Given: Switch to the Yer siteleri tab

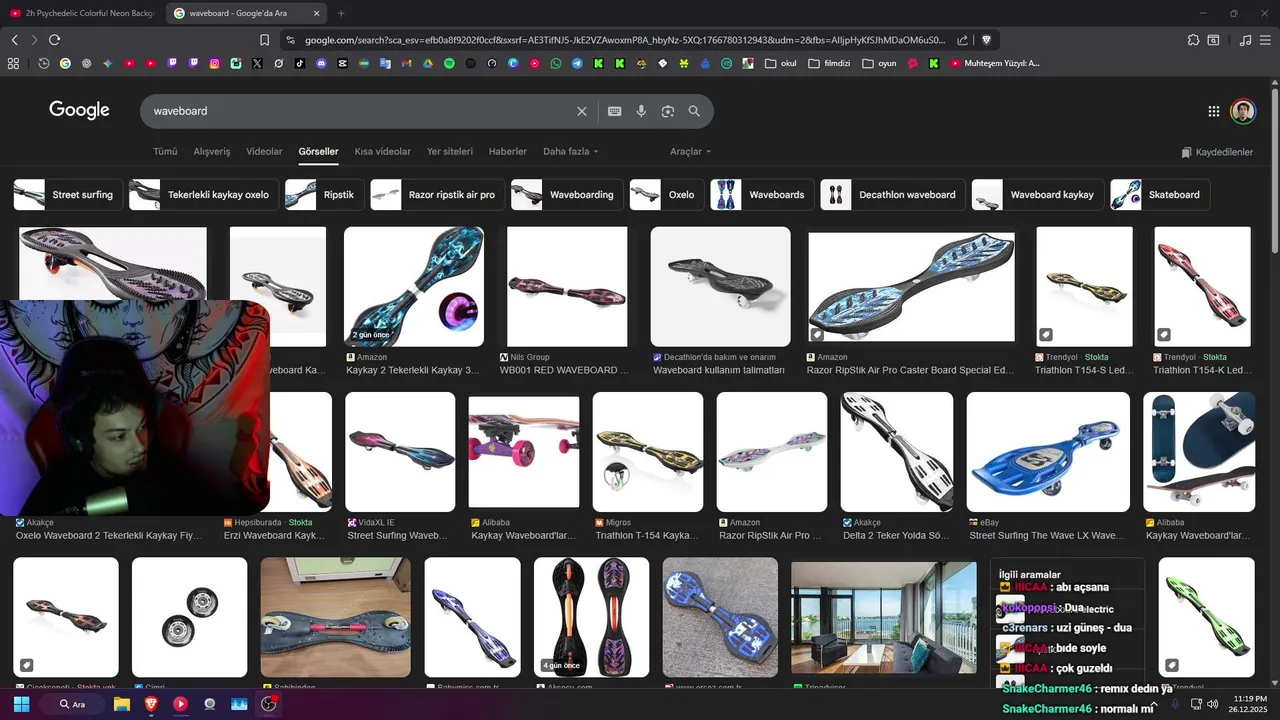Looking at the screenshot, I should point(450,152).
